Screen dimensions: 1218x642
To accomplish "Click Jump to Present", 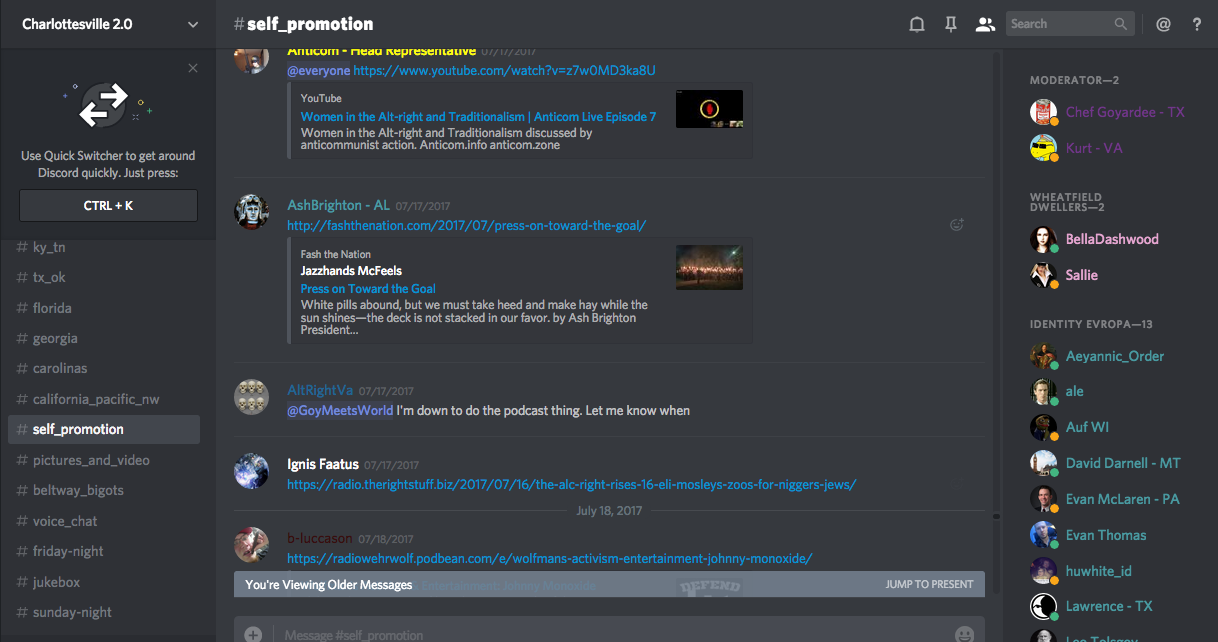I will point(929,584).
